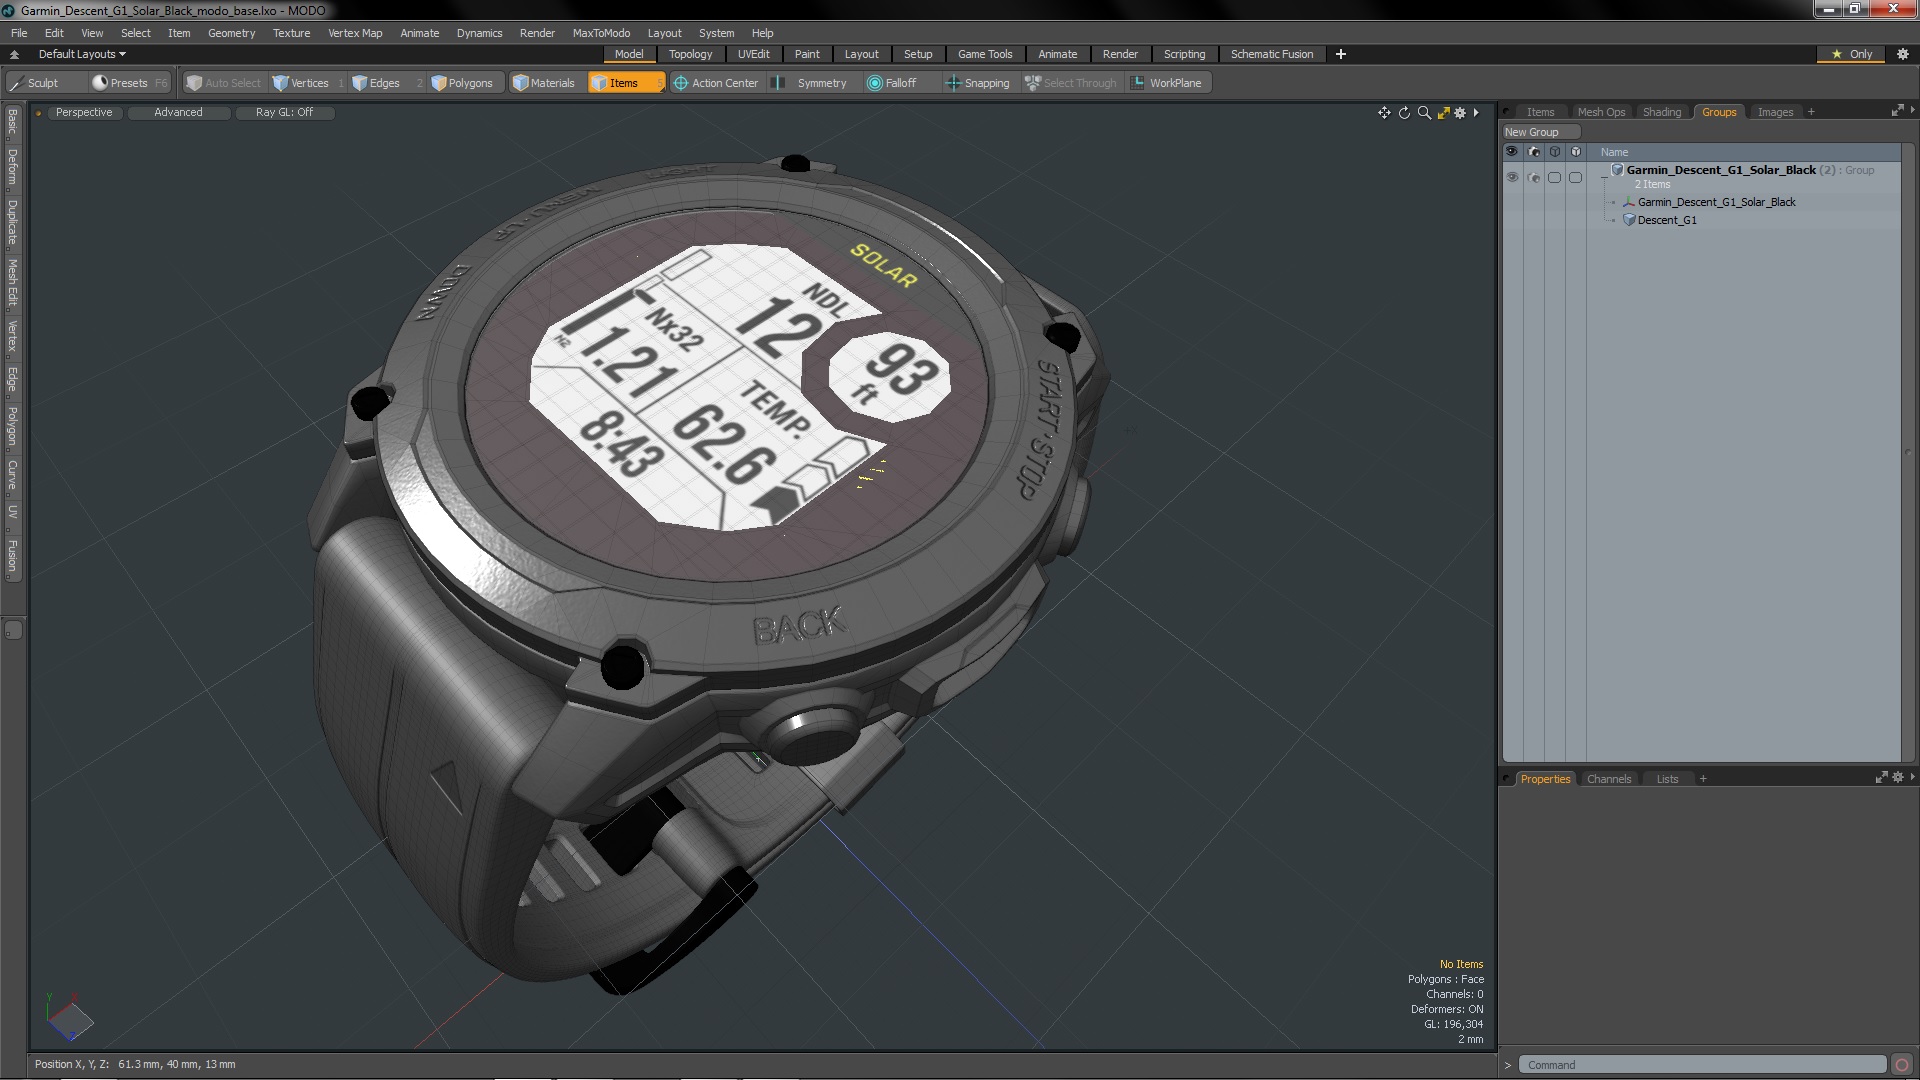Open the Perspective view type dropdown
The height and width of the screenshot is (1080, 1920).
84,112
